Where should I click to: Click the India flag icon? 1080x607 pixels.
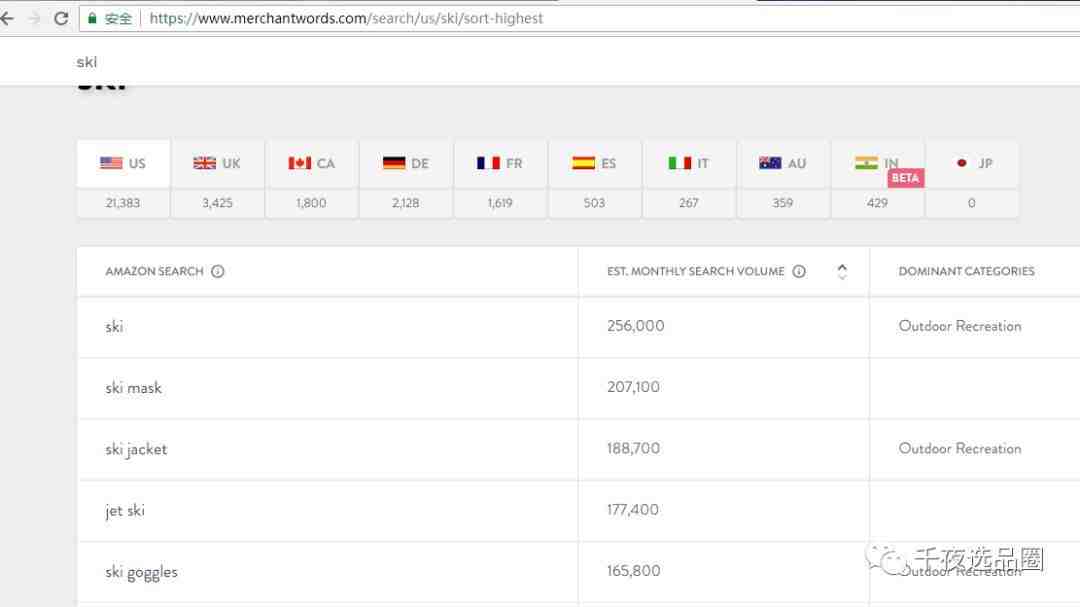click(866, 163)
